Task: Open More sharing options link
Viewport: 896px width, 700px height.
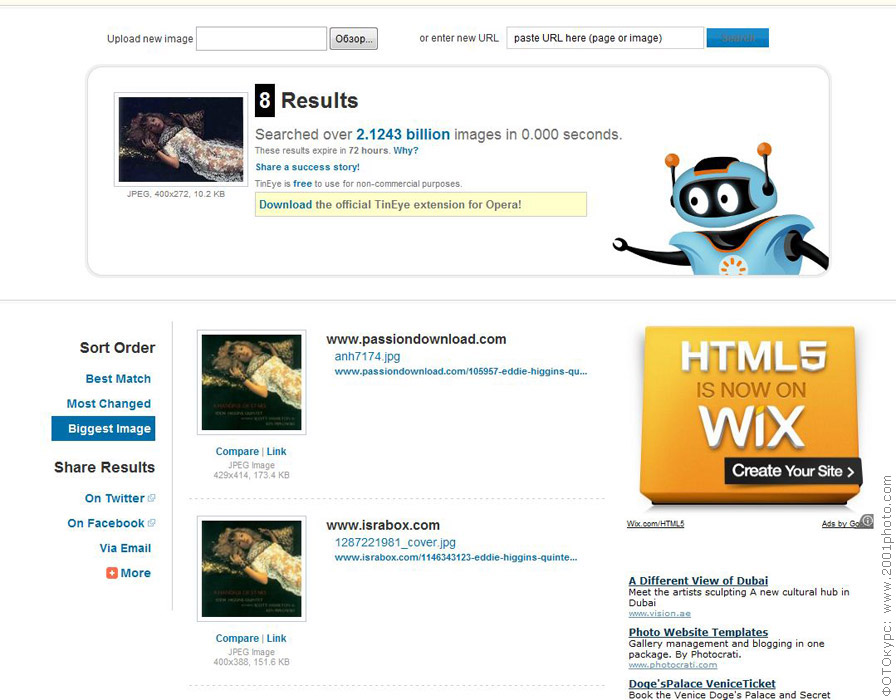Action: 135,573
